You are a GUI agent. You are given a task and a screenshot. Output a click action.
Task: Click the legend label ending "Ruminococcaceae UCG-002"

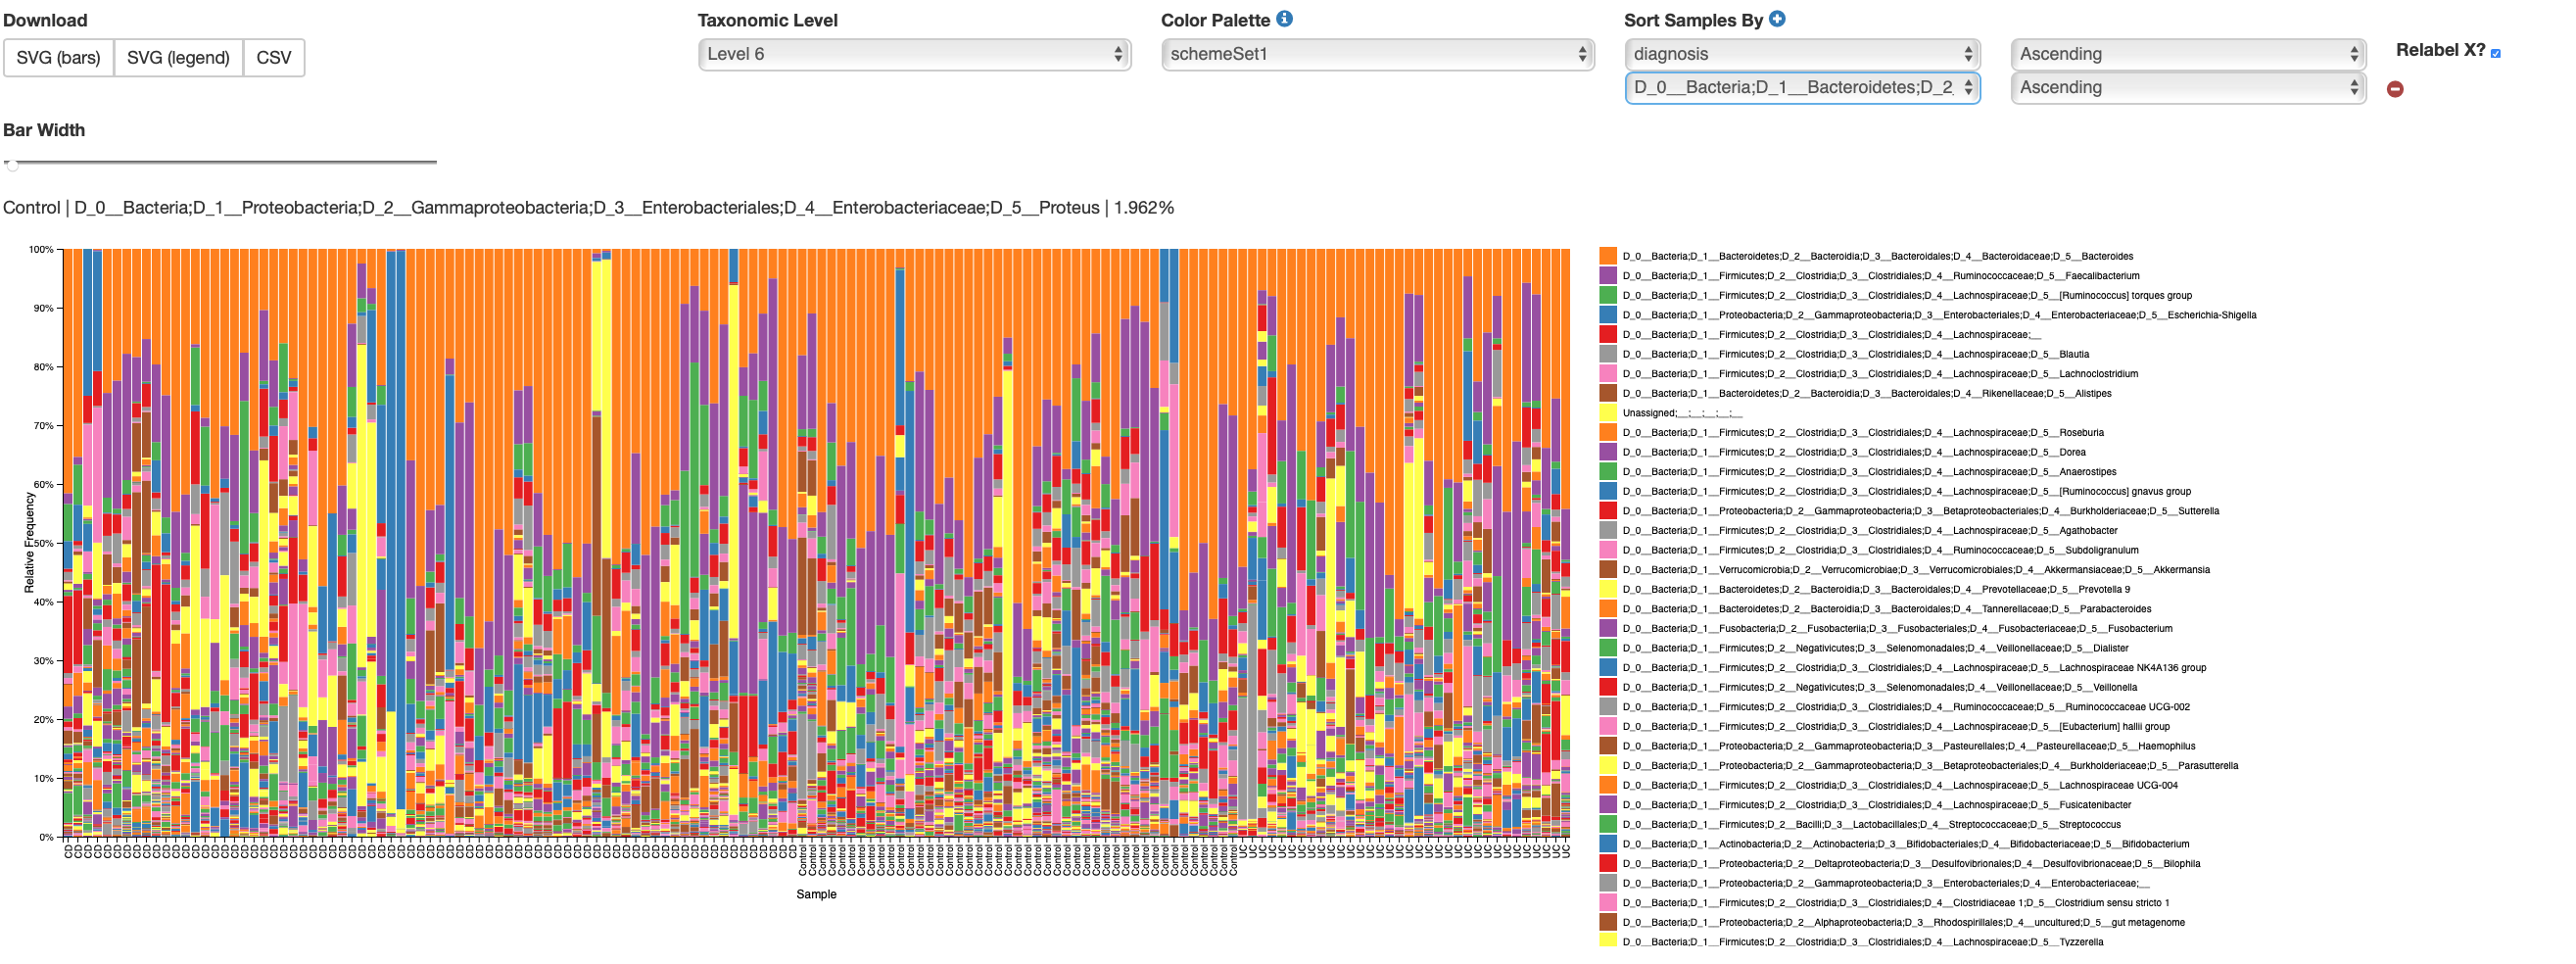1906,707
